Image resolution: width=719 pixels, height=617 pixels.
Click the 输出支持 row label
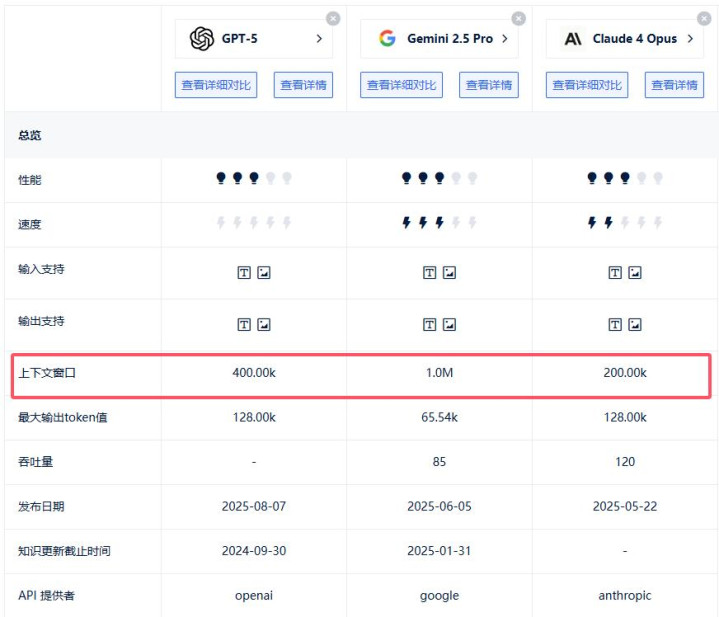pyautogui.click(x=41, y=321)
